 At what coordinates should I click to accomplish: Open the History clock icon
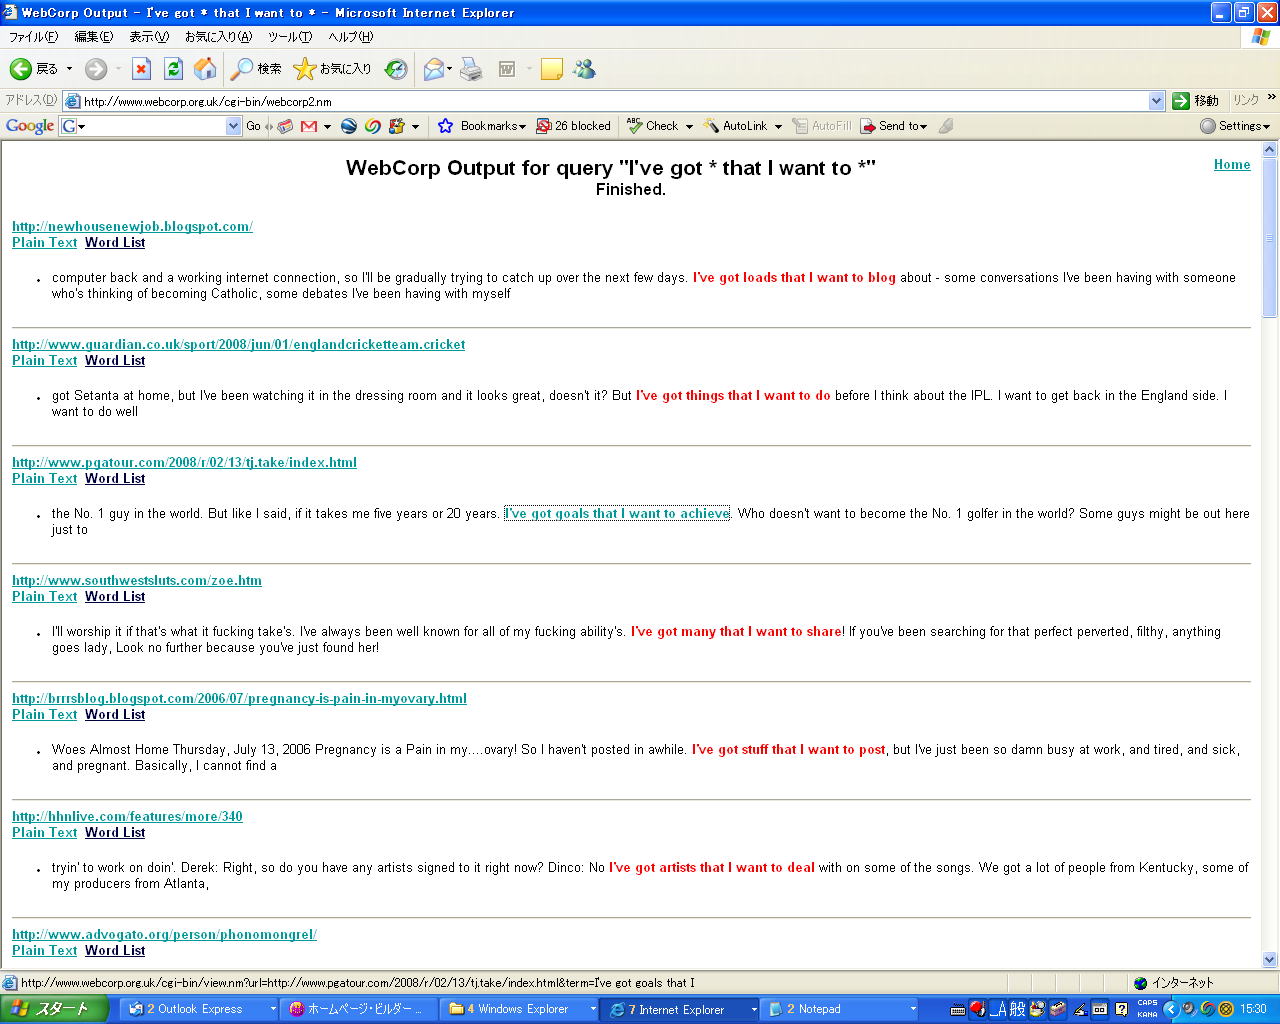point(396,69)
